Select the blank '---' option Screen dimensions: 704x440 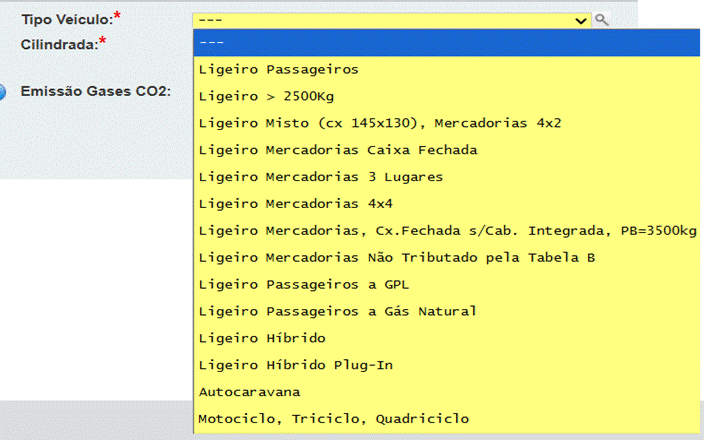point(447,42)
